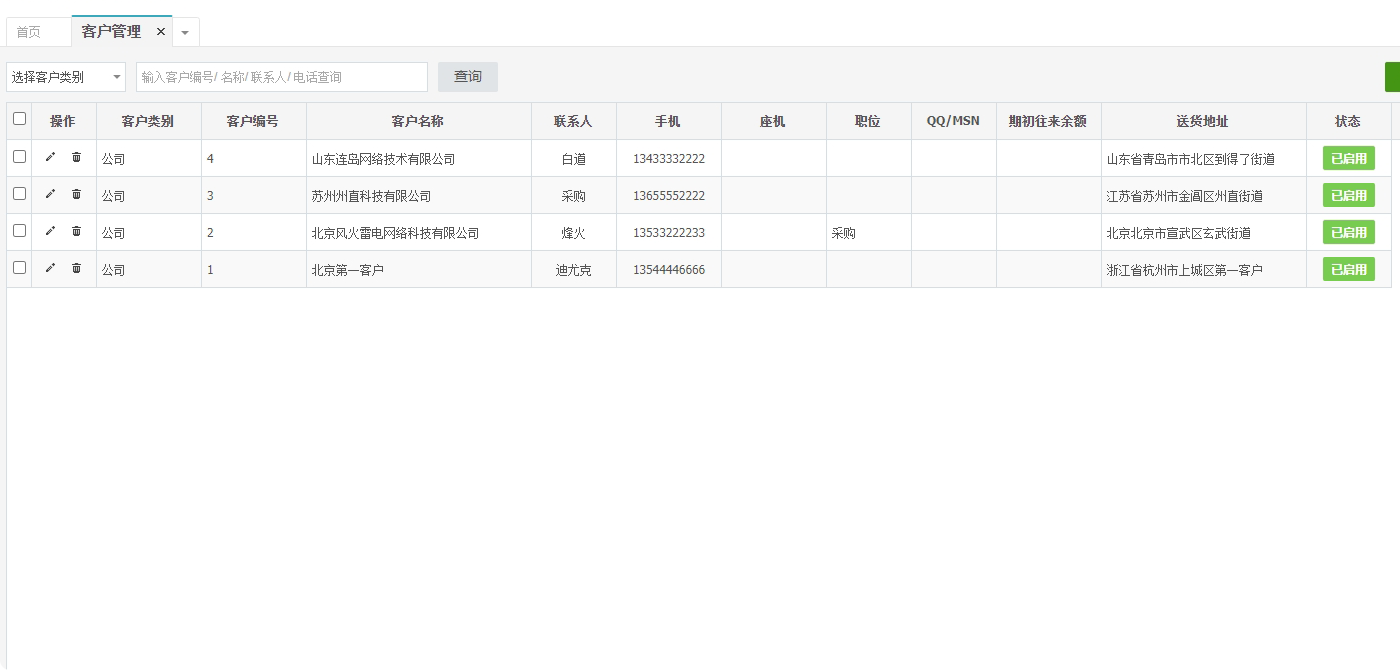Toggle the select-all checkbox in table header

[x=19, y=119]
